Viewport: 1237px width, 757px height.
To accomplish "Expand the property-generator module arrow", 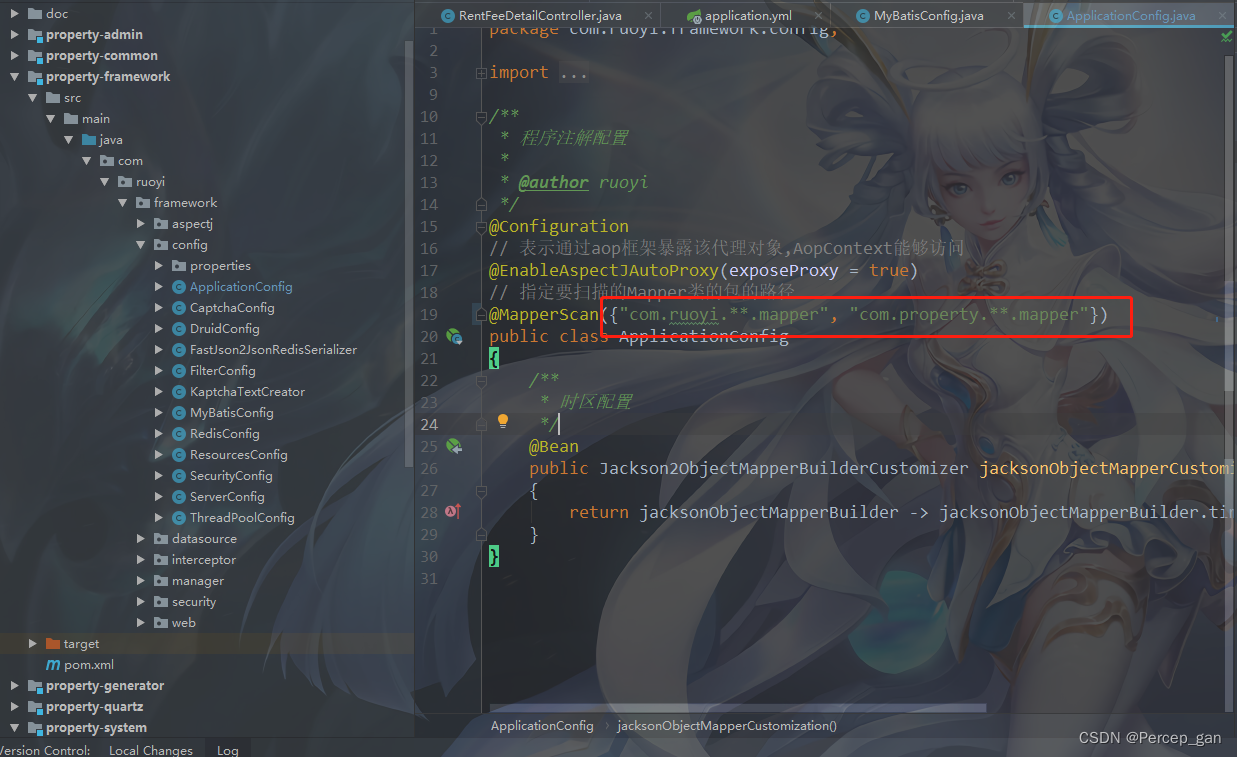I will coord(14,686).
